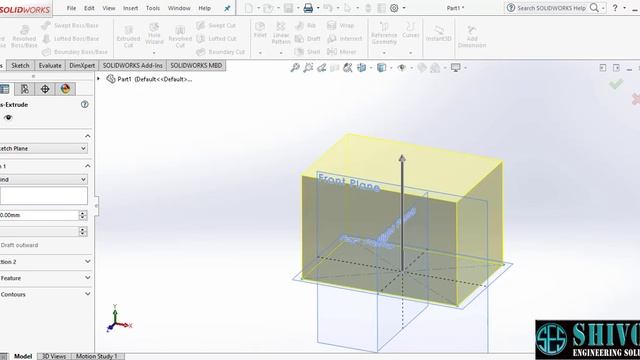Select the Intersect tool

click(x=344, y=38)
